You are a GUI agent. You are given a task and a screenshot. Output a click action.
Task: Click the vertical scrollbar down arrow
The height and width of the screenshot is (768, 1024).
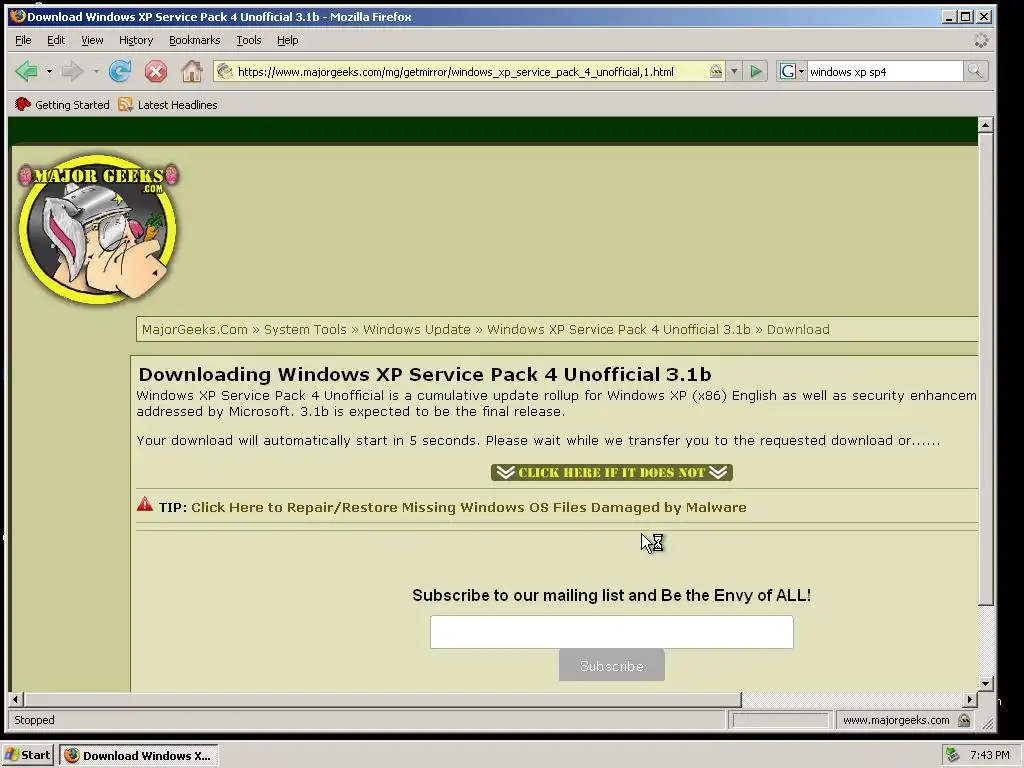pos(985,684)
